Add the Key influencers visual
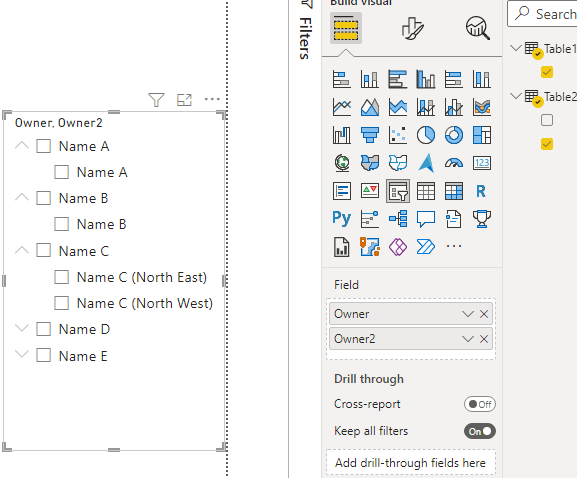This screenshot has width=577, height=478. 369,219
